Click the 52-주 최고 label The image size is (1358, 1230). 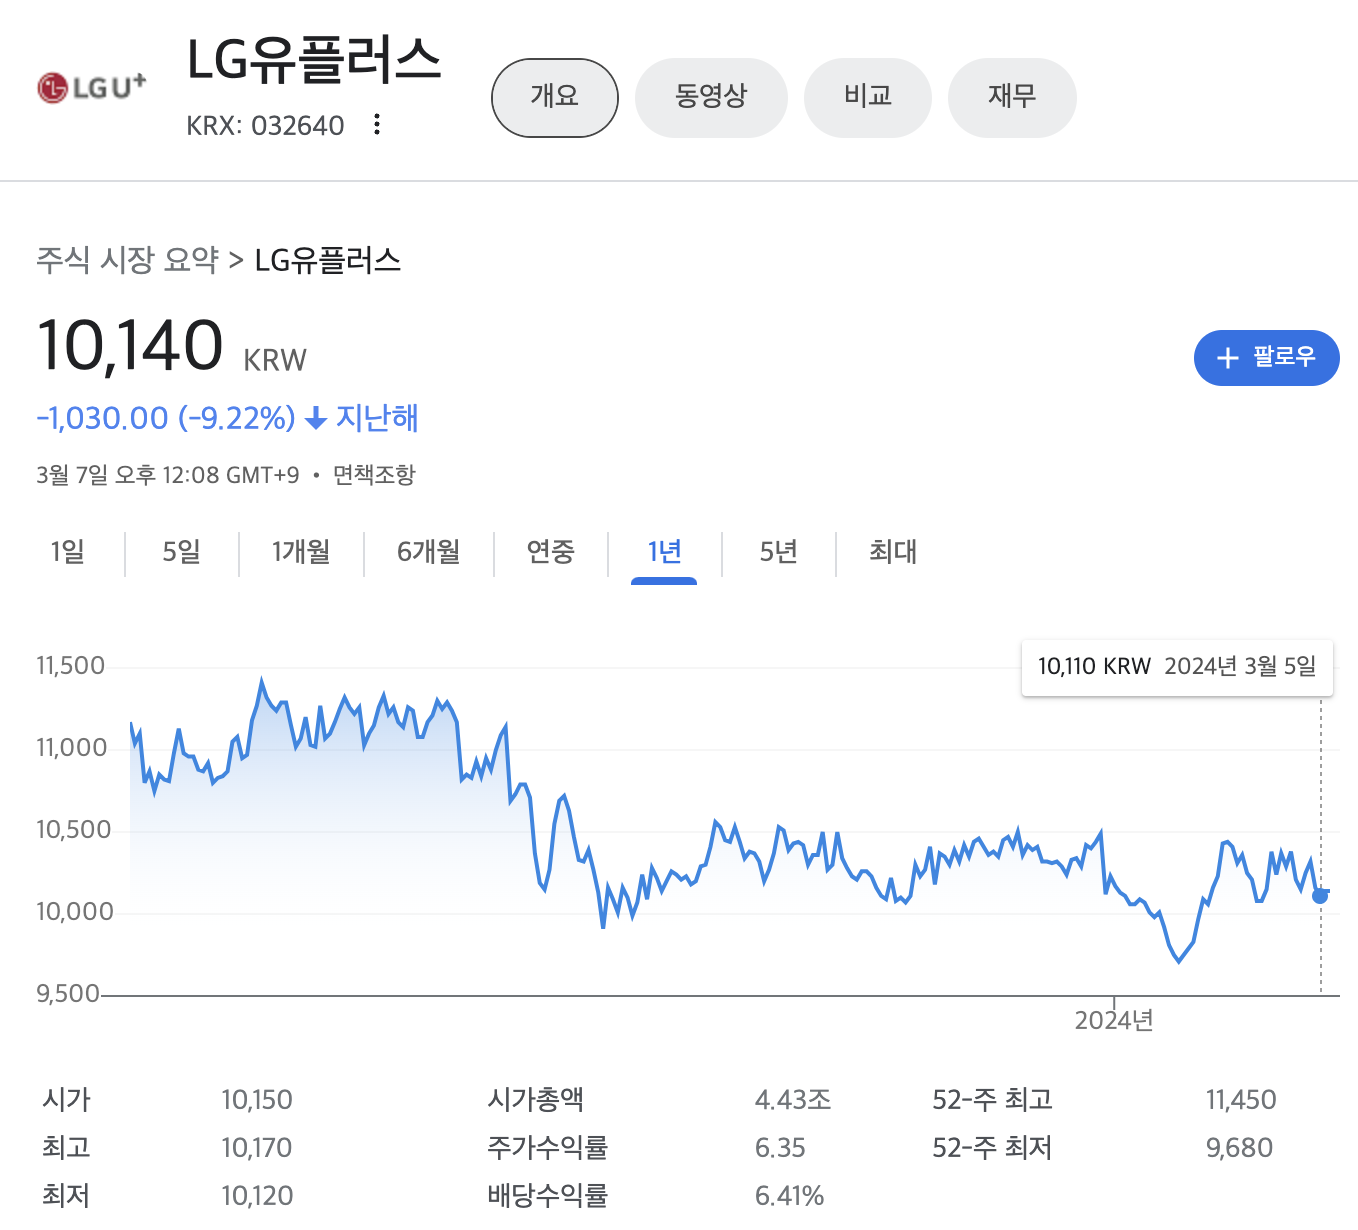point(992,1100)
